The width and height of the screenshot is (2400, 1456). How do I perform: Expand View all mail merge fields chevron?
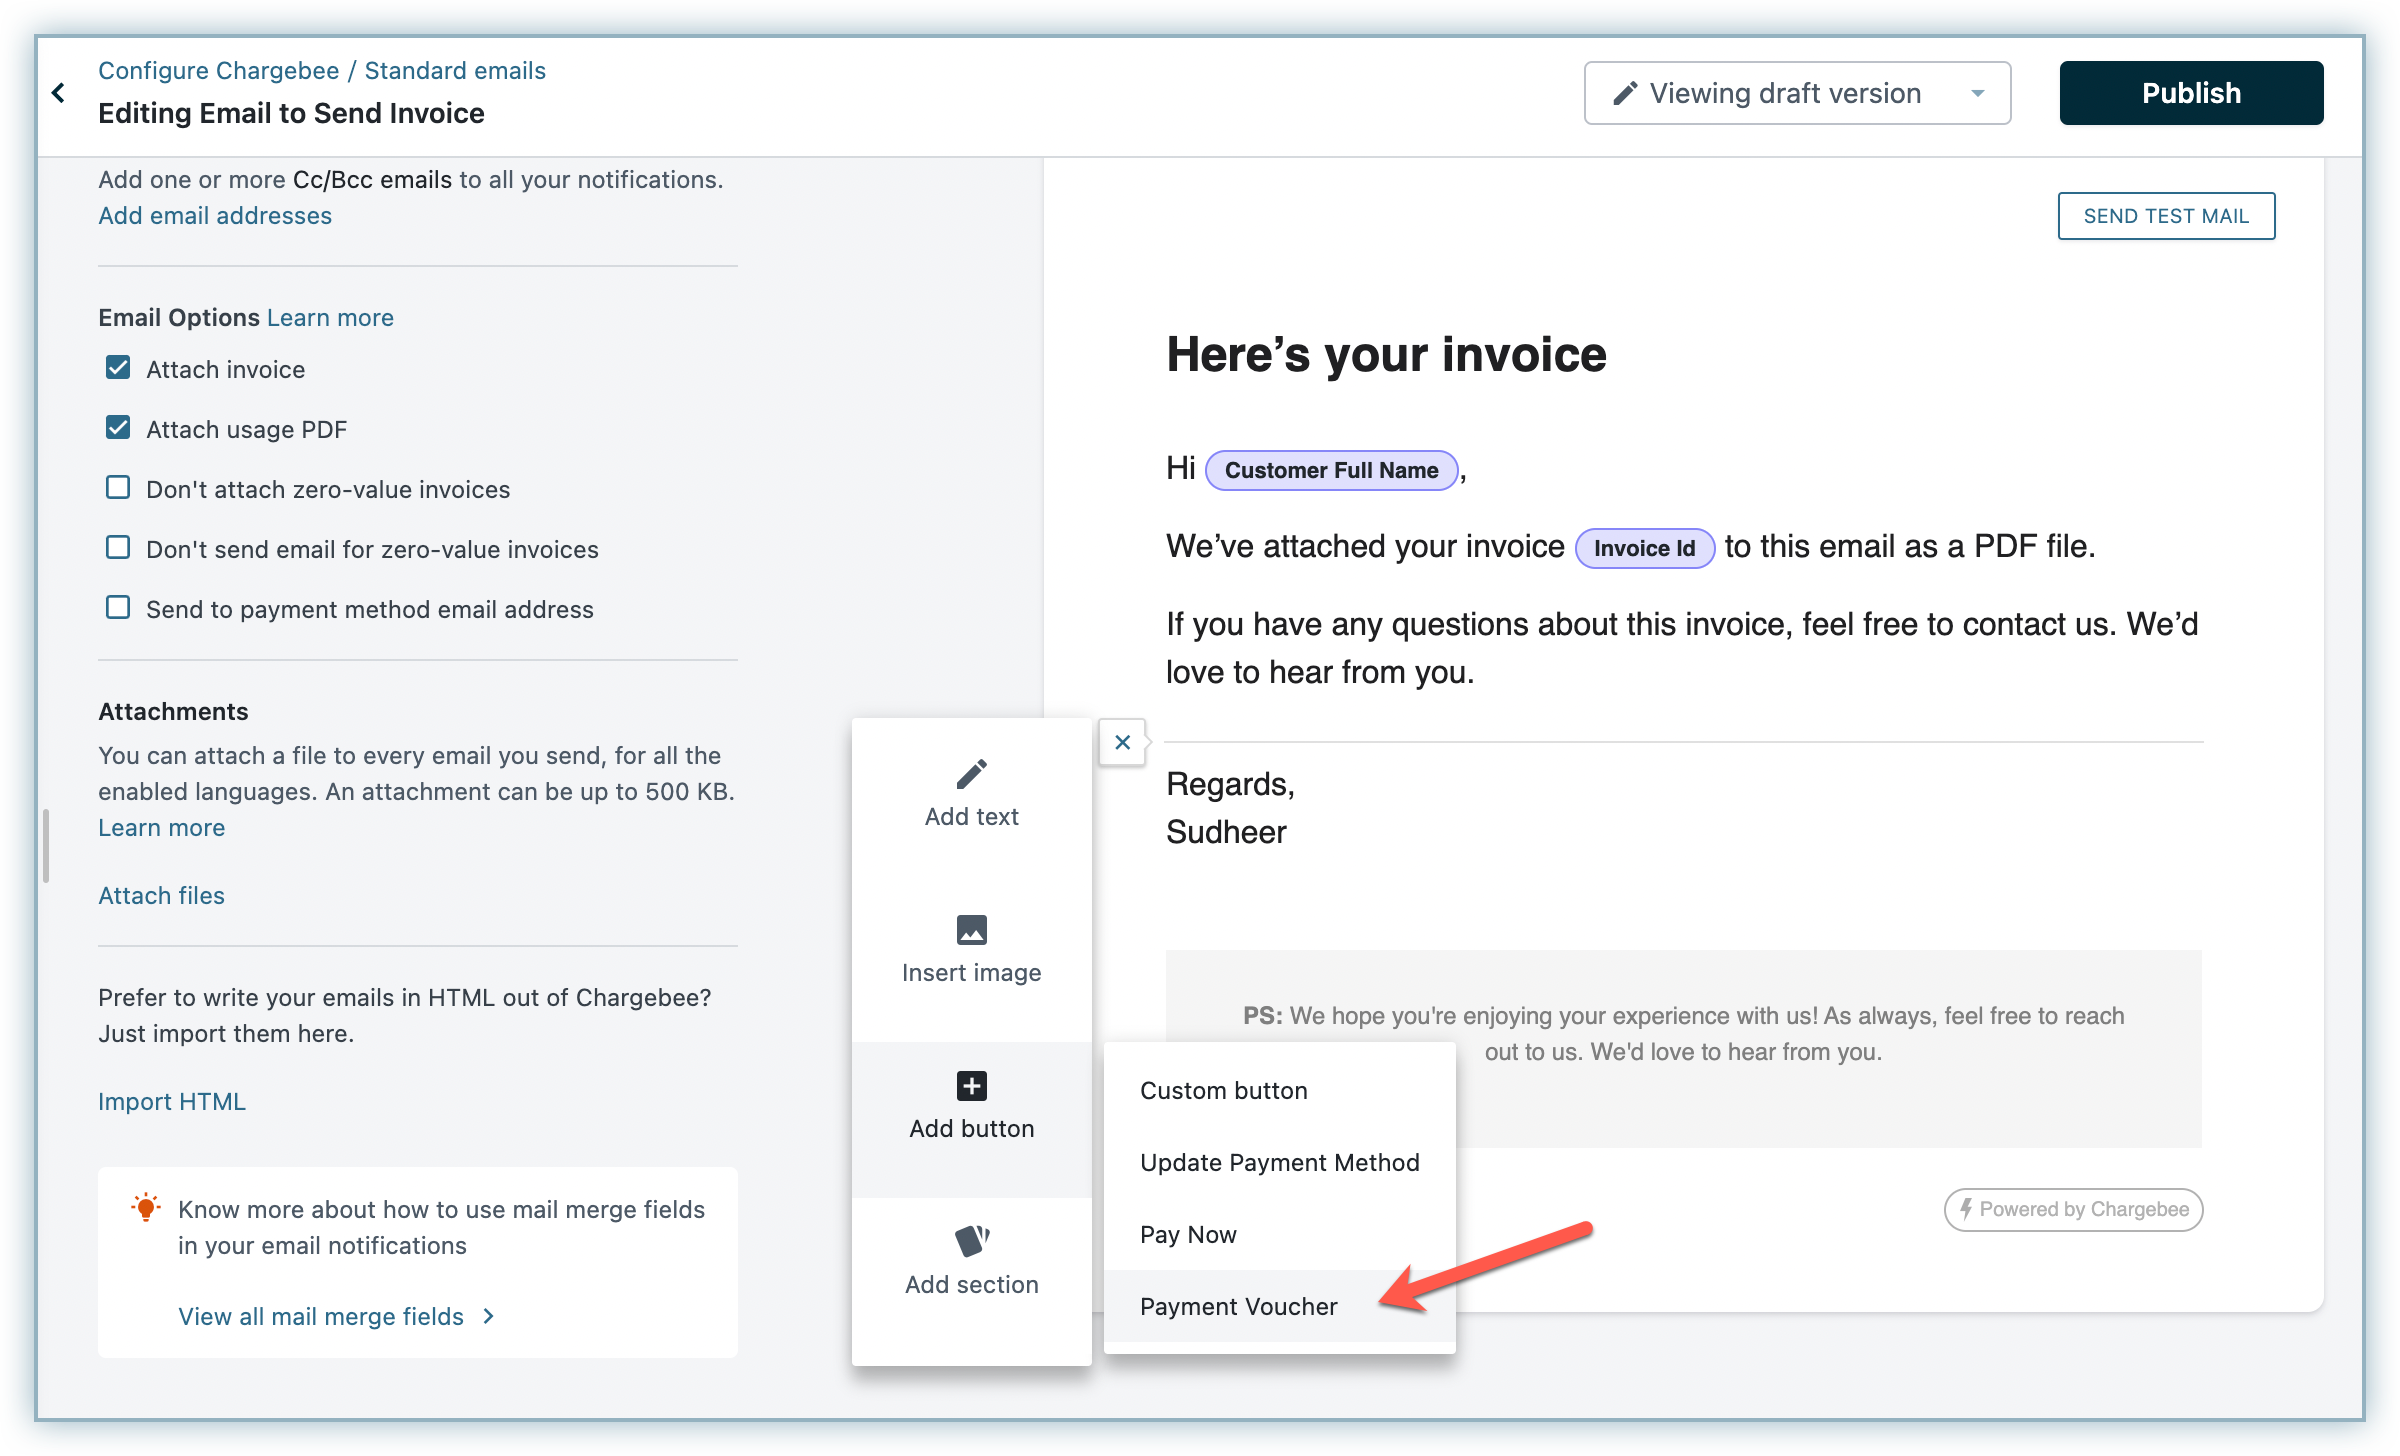(x=488, y=1316)
